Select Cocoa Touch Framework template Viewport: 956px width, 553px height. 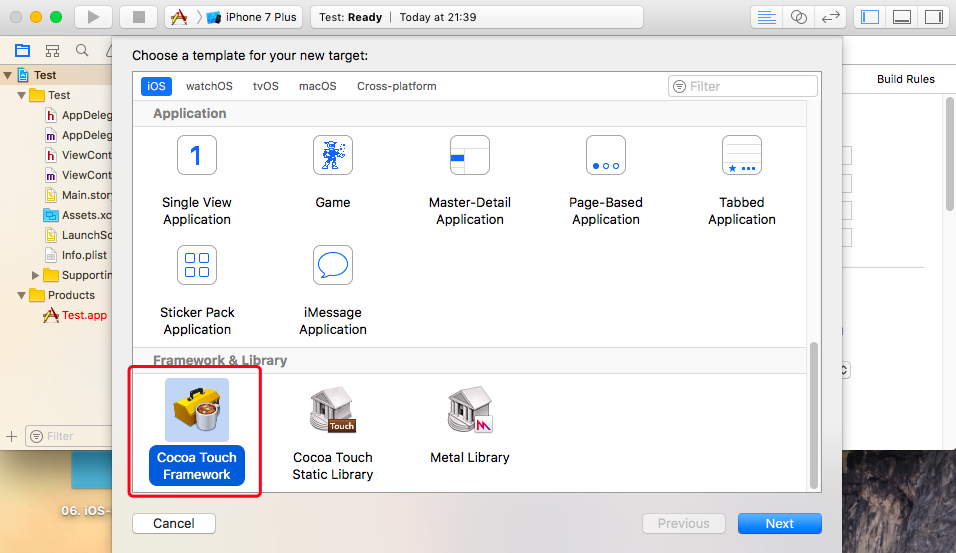click(197, 432)
